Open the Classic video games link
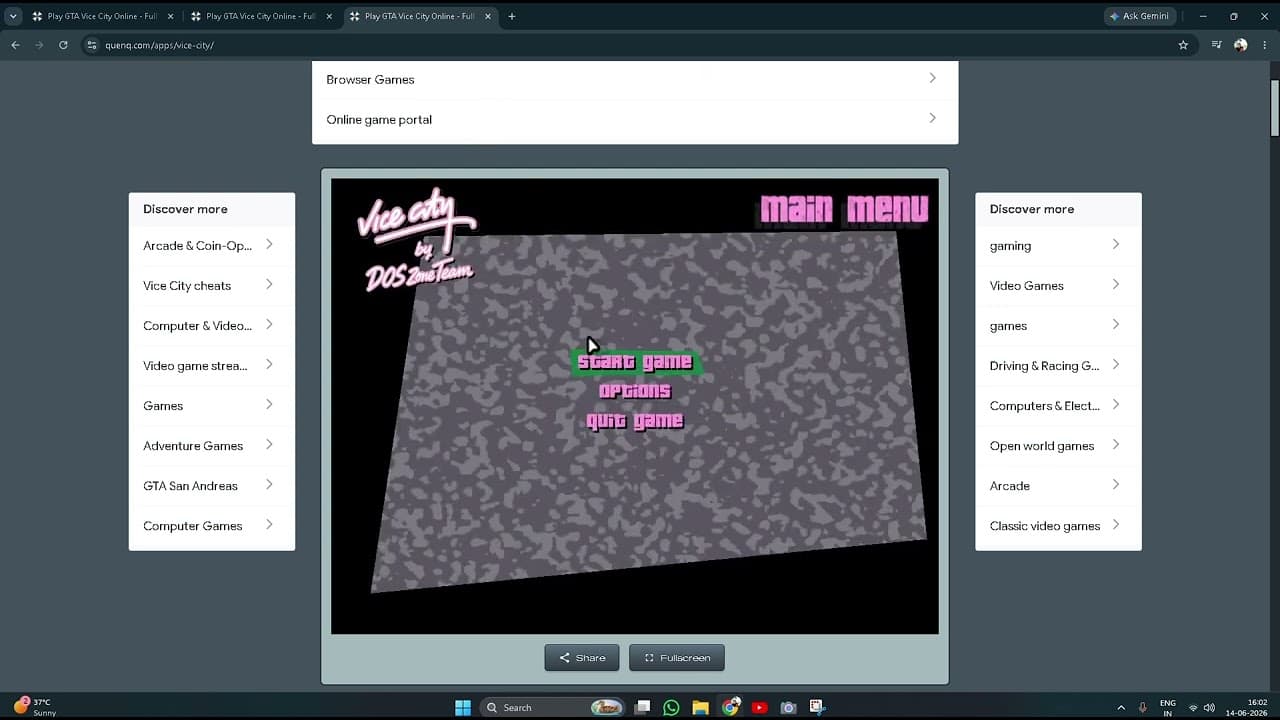The width and height of the screenshot is (1280, 720). 1058,526
